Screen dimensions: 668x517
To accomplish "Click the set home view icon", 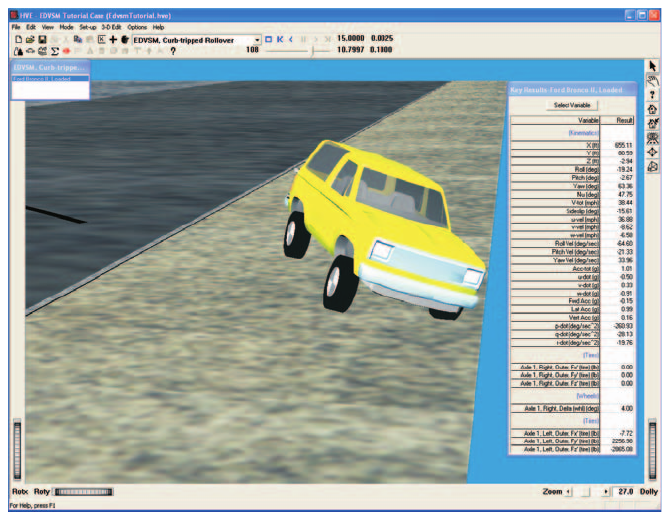I will pos(652,124).
